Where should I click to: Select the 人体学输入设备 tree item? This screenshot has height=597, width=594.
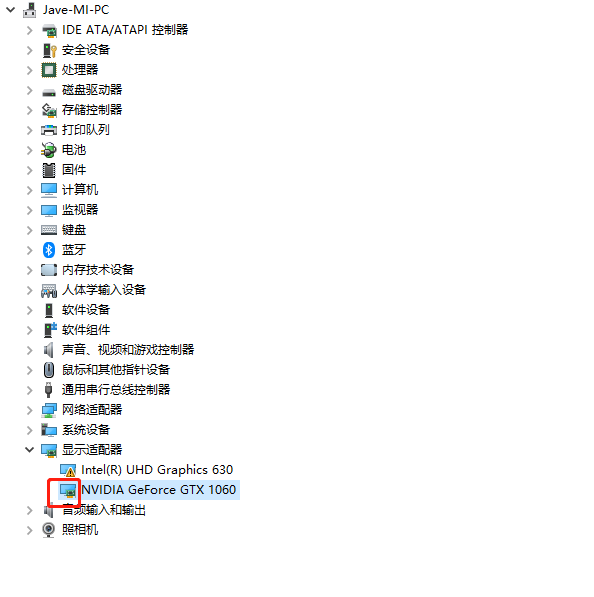[x=104, y=290]
